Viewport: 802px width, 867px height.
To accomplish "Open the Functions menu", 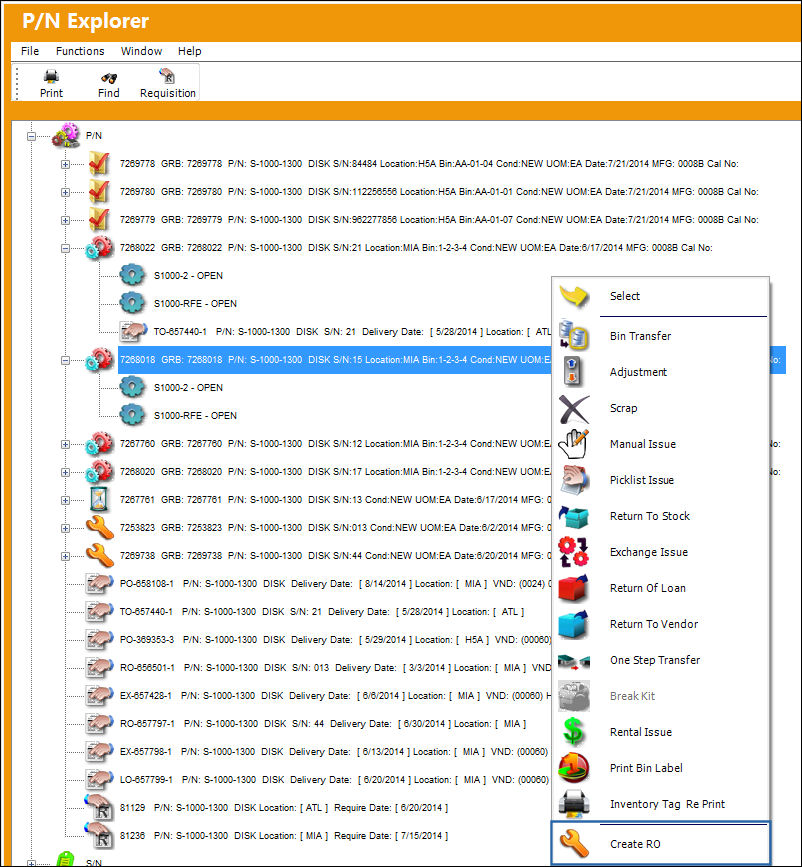I will (80, 51).
